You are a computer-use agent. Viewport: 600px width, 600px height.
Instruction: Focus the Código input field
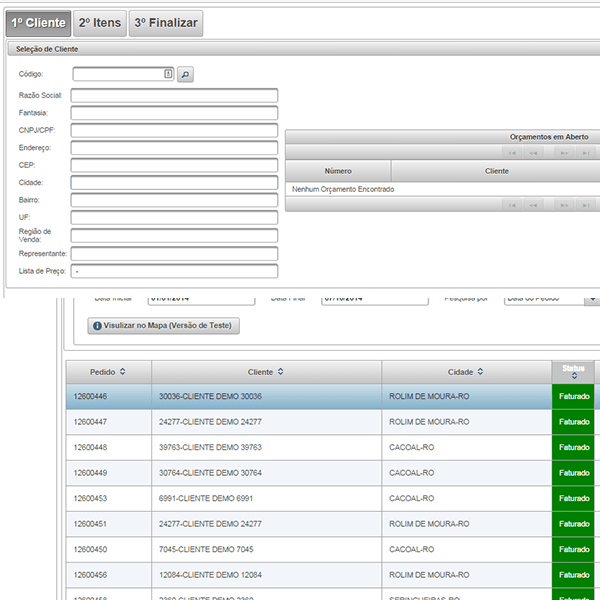pyautogui.click(x=123, y=74)
